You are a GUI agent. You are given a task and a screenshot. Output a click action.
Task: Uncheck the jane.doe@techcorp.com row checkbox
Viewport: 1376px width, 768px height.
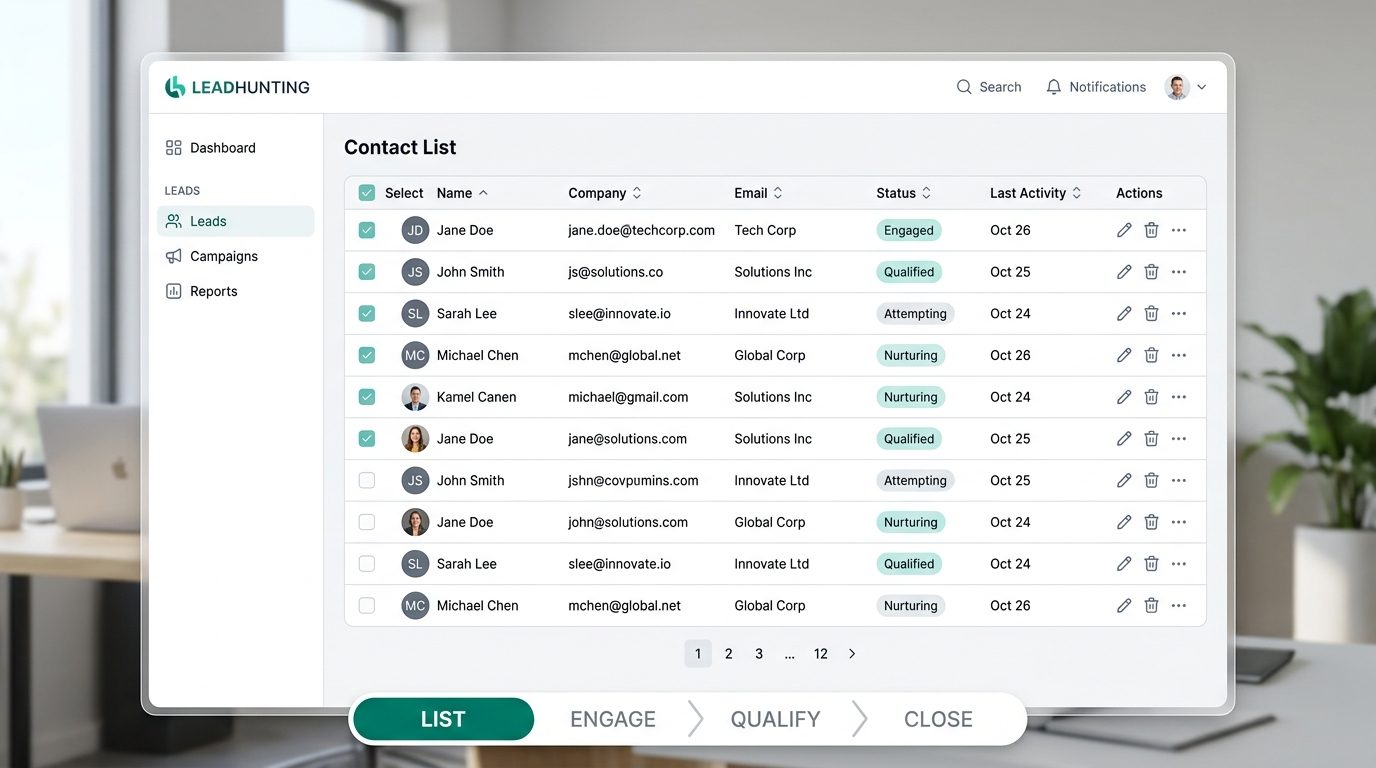[x=367, y=230]
